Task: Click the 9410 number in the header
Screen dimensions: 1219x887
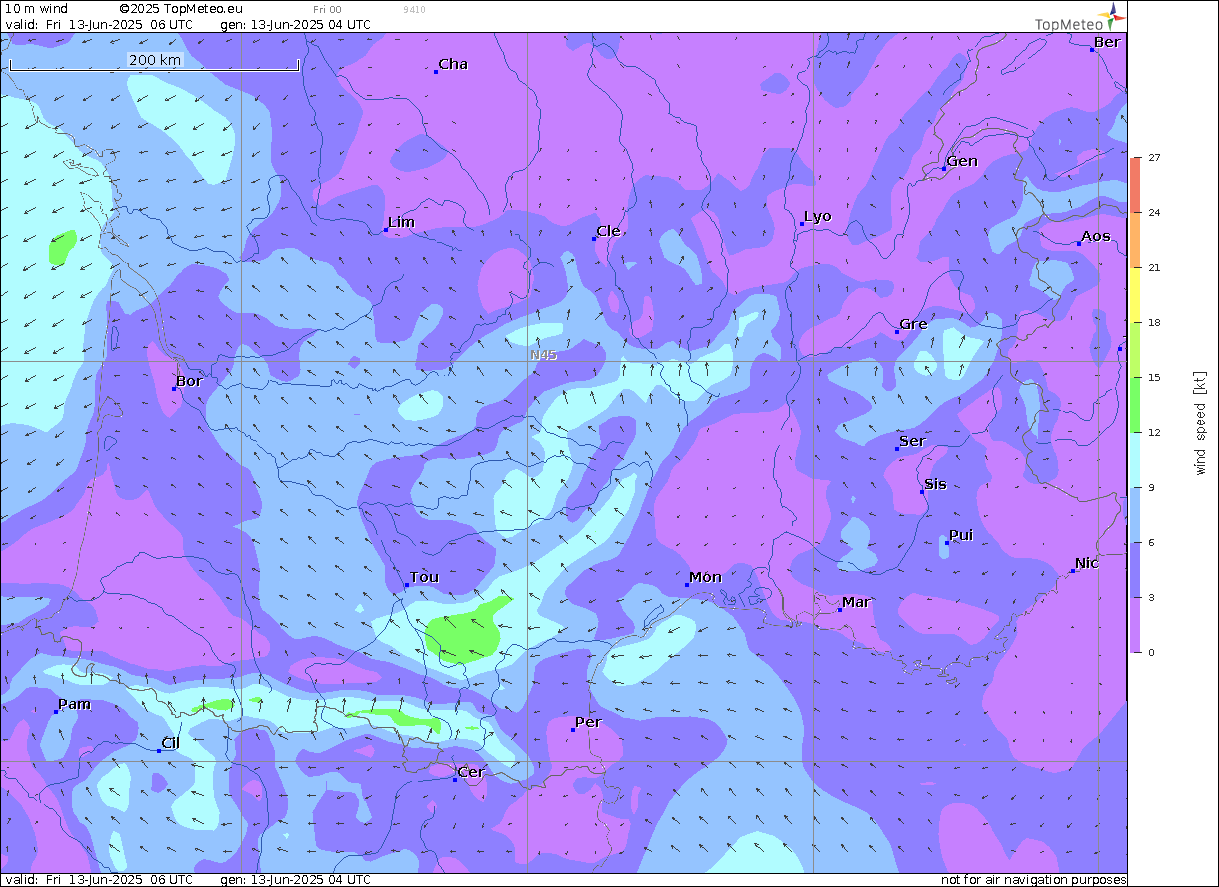Action: [x=413, y=9]
